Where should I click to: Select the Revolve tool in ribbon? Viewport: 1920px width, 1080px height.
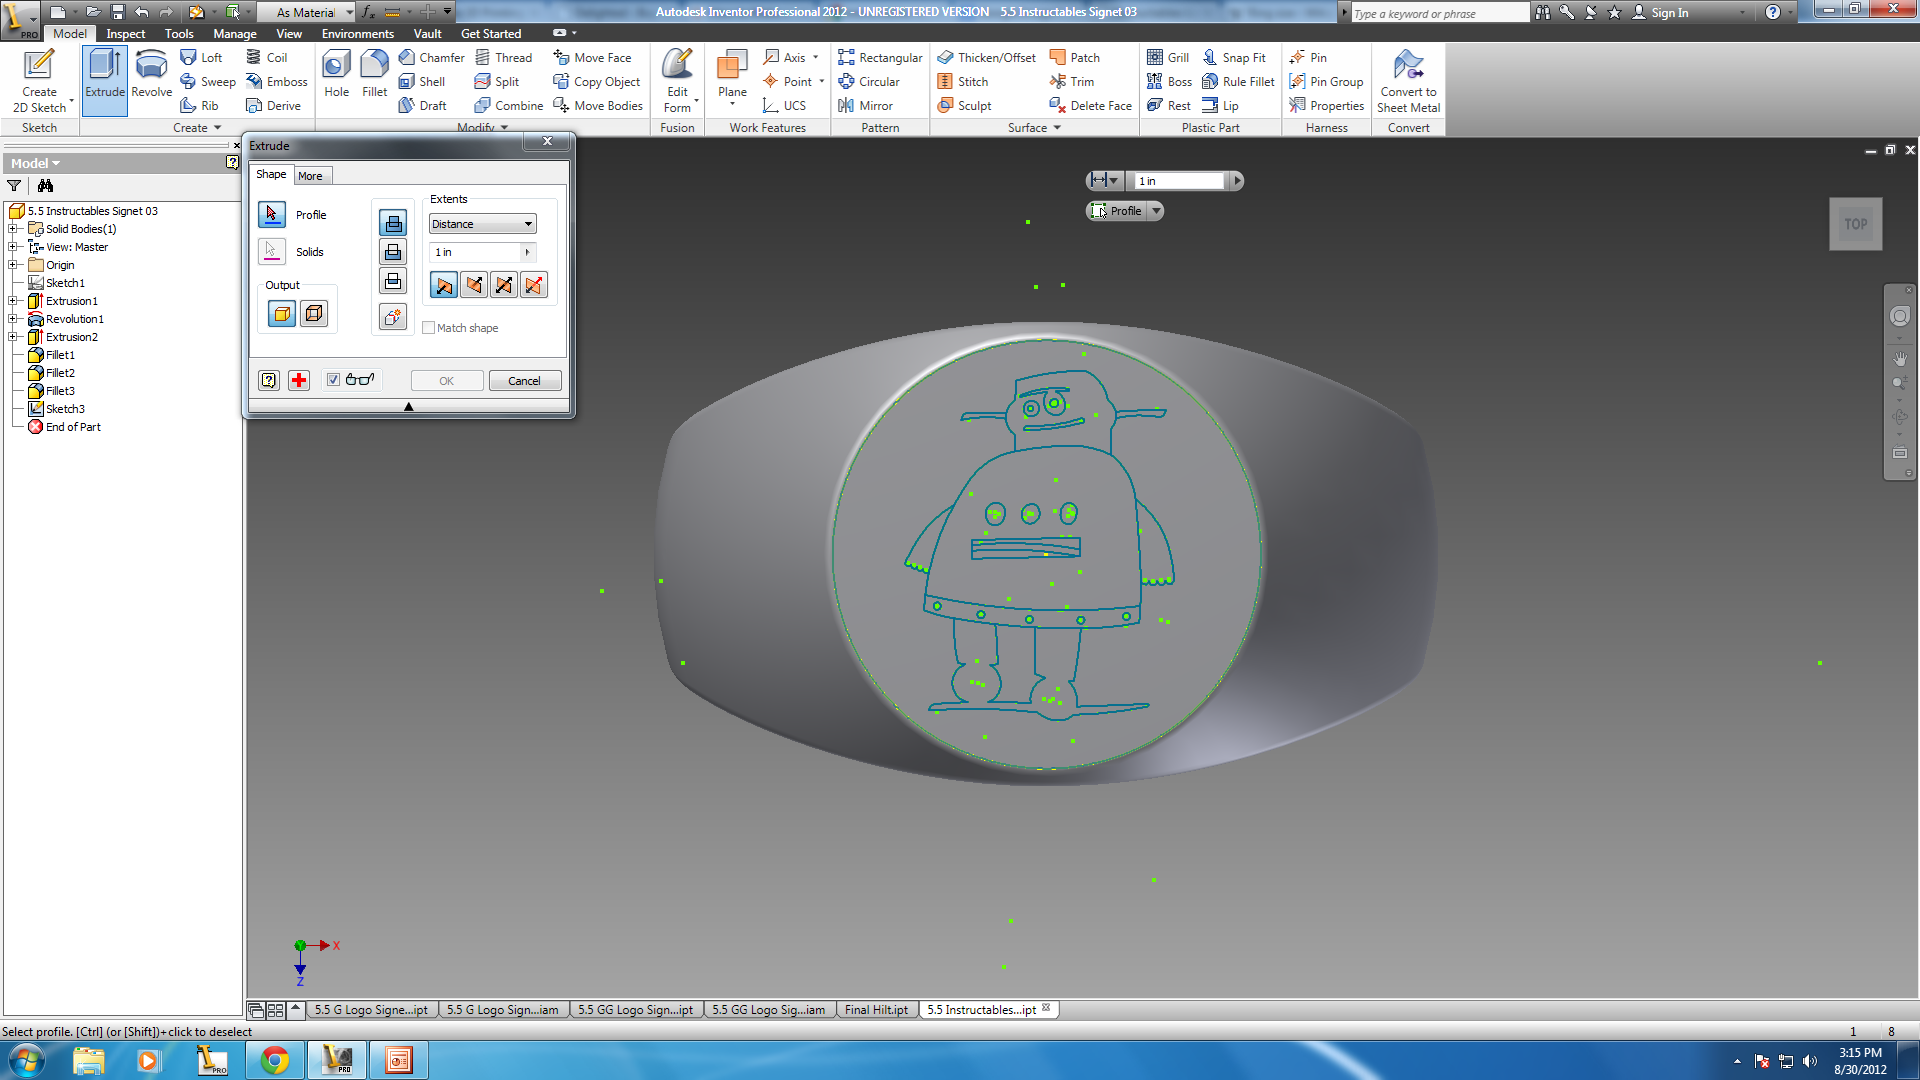coord(151,75)
